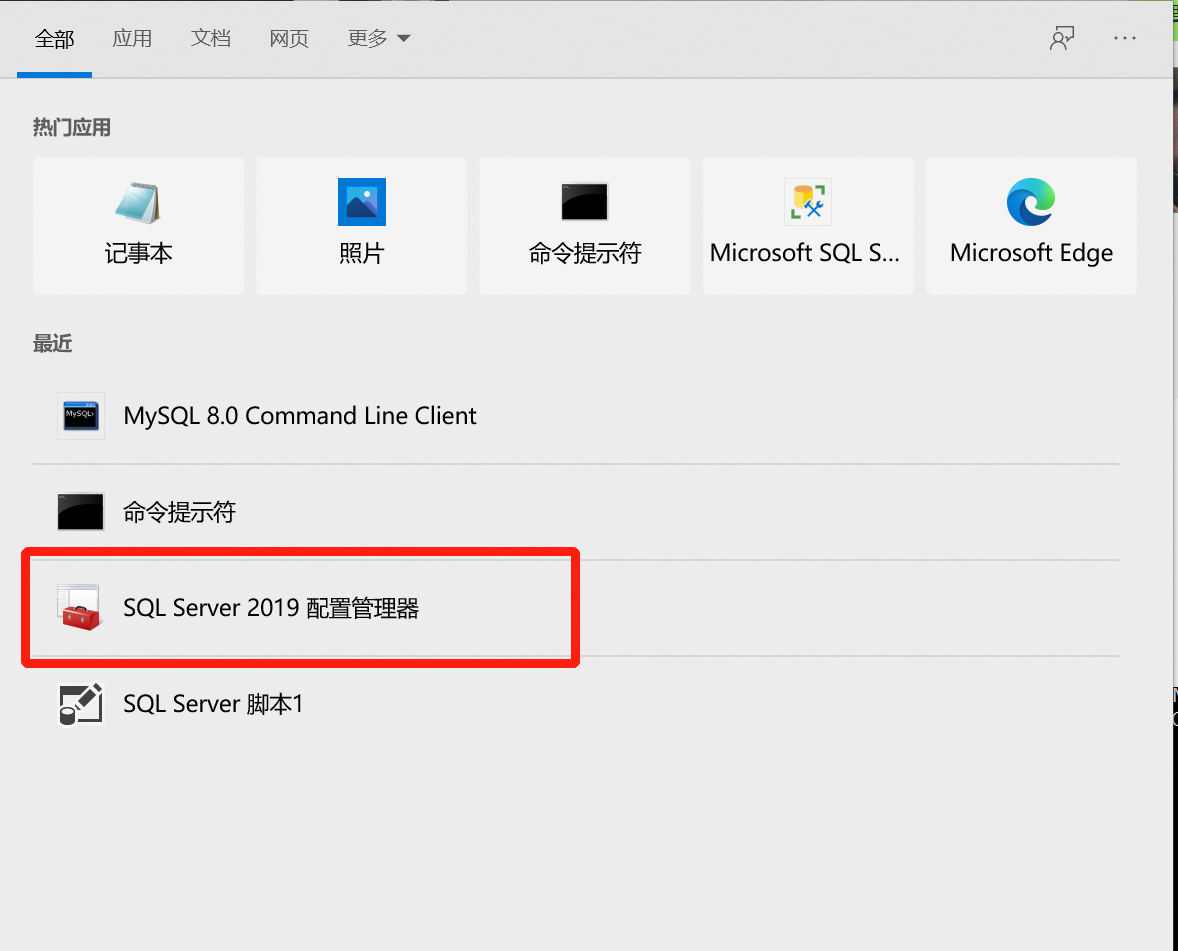Switch to the 应用 tab
Image resolution: width=1178 pixels, height=951 pixels.
point(132,38)
